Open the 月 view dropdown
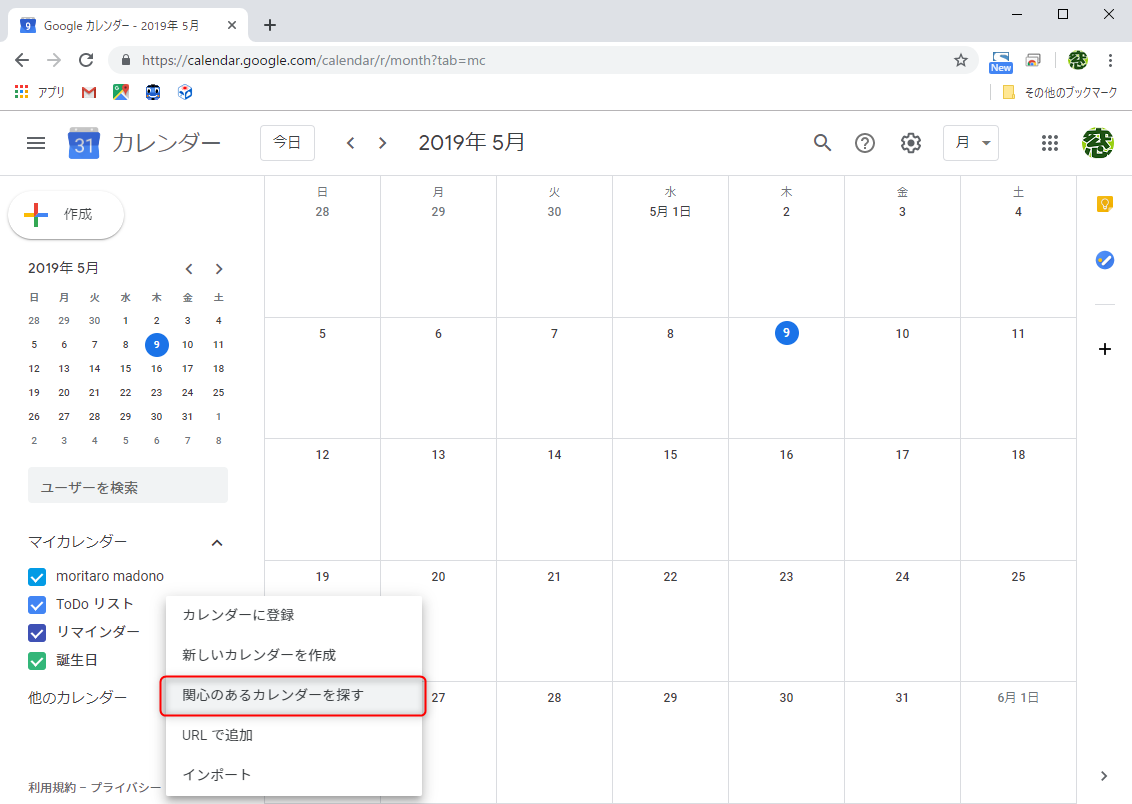The width and height of the screenshot is (1132, 804). point(971,143)
